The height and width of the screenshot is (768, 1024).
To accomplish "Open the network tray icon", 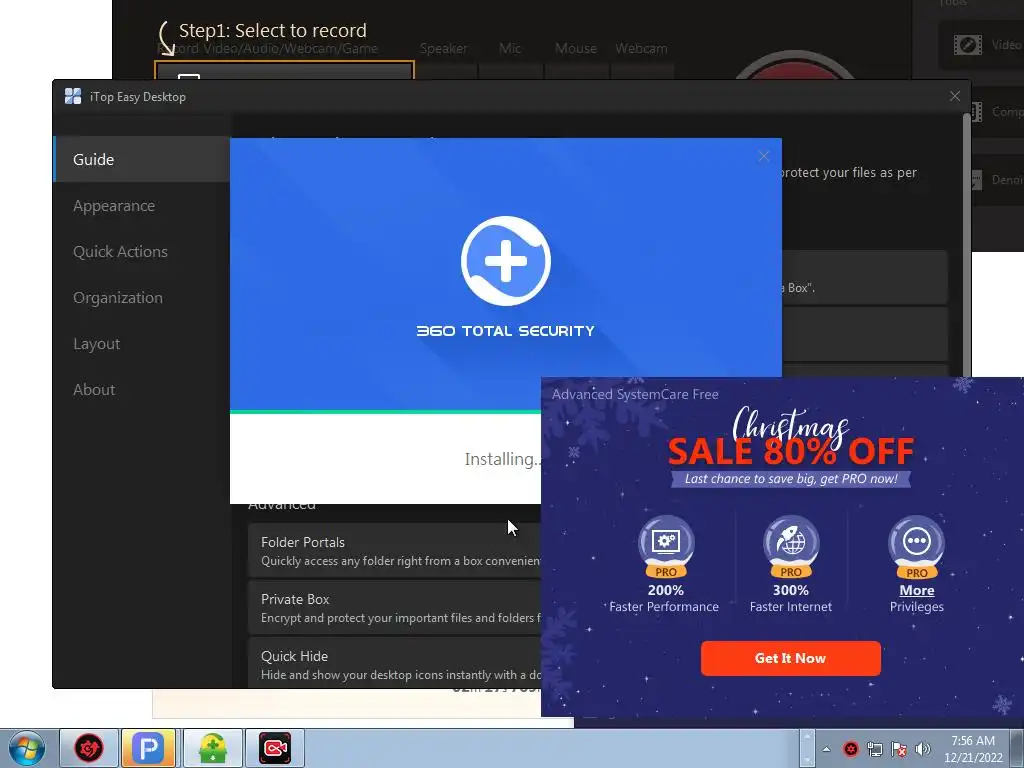I will pos(874,749).
